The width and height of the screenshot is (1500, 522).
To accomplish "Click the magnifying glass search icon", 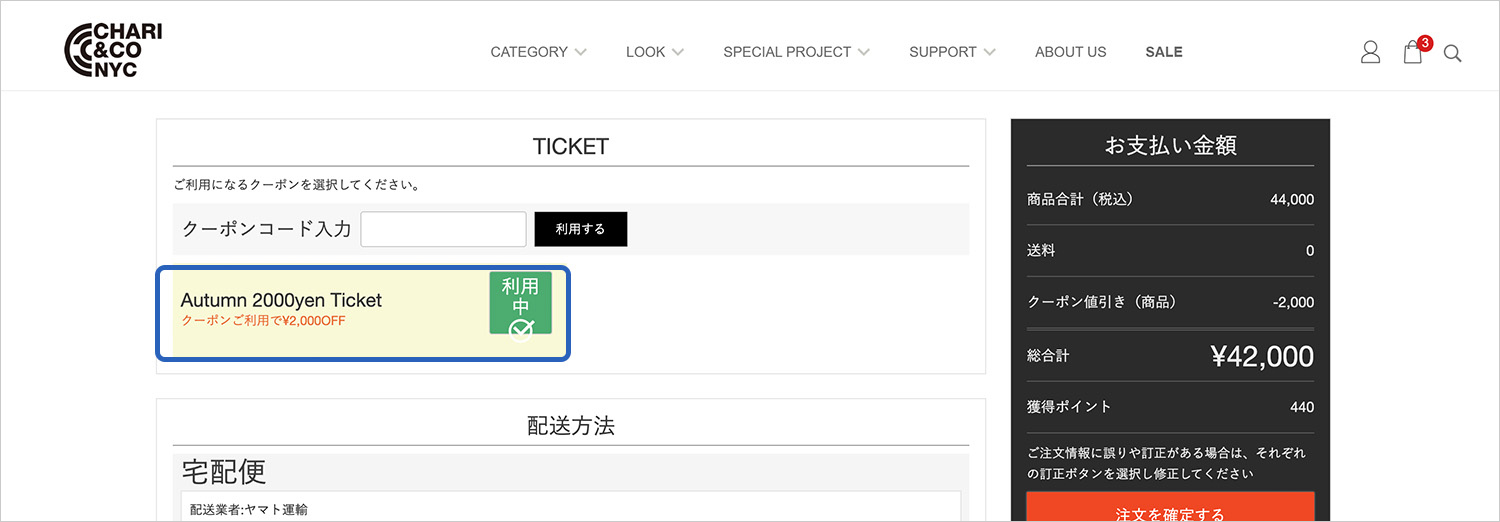I will pos(1453,54).
